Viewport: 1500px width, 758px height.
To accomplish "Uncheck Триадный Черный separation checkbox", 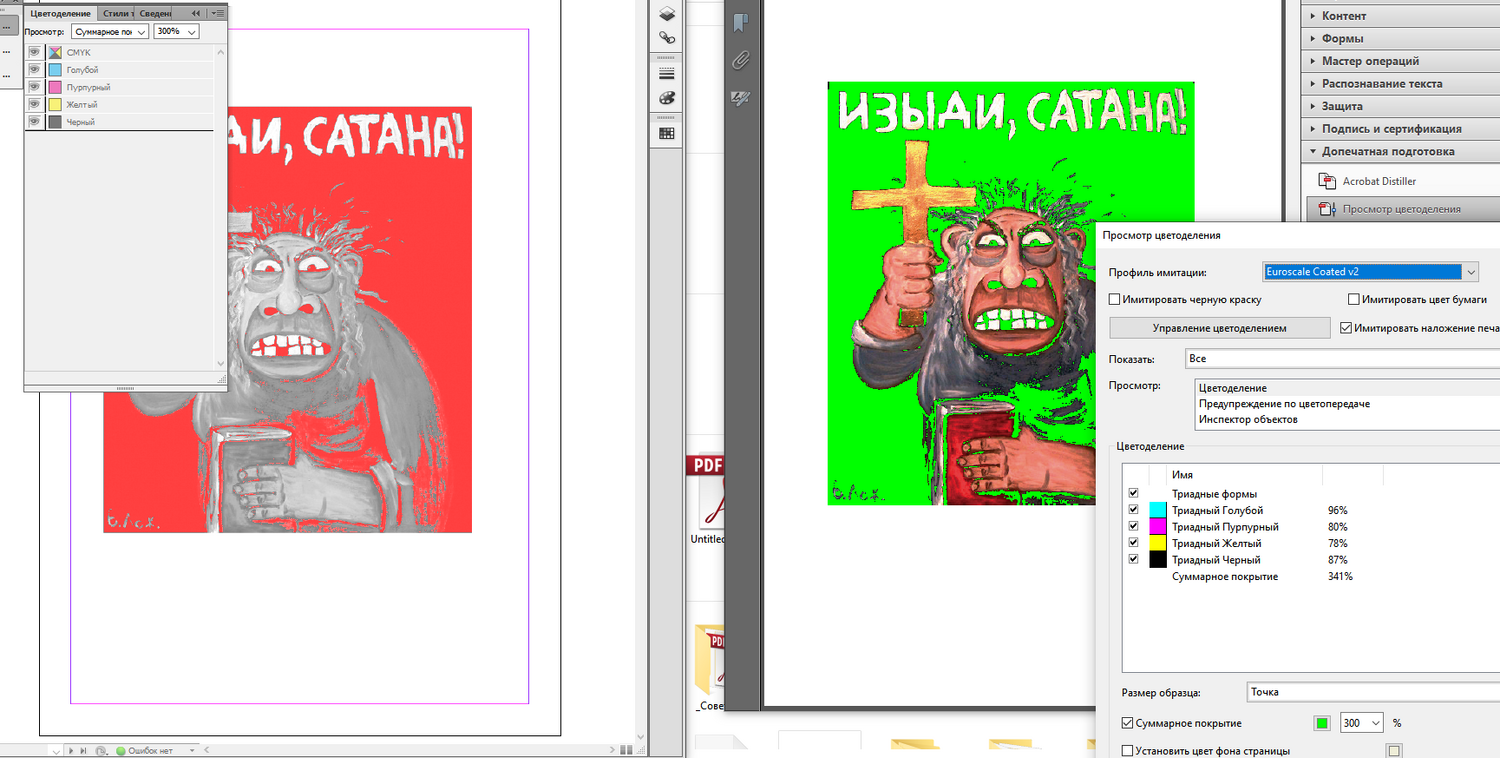I will click(x=1133, y=559).
